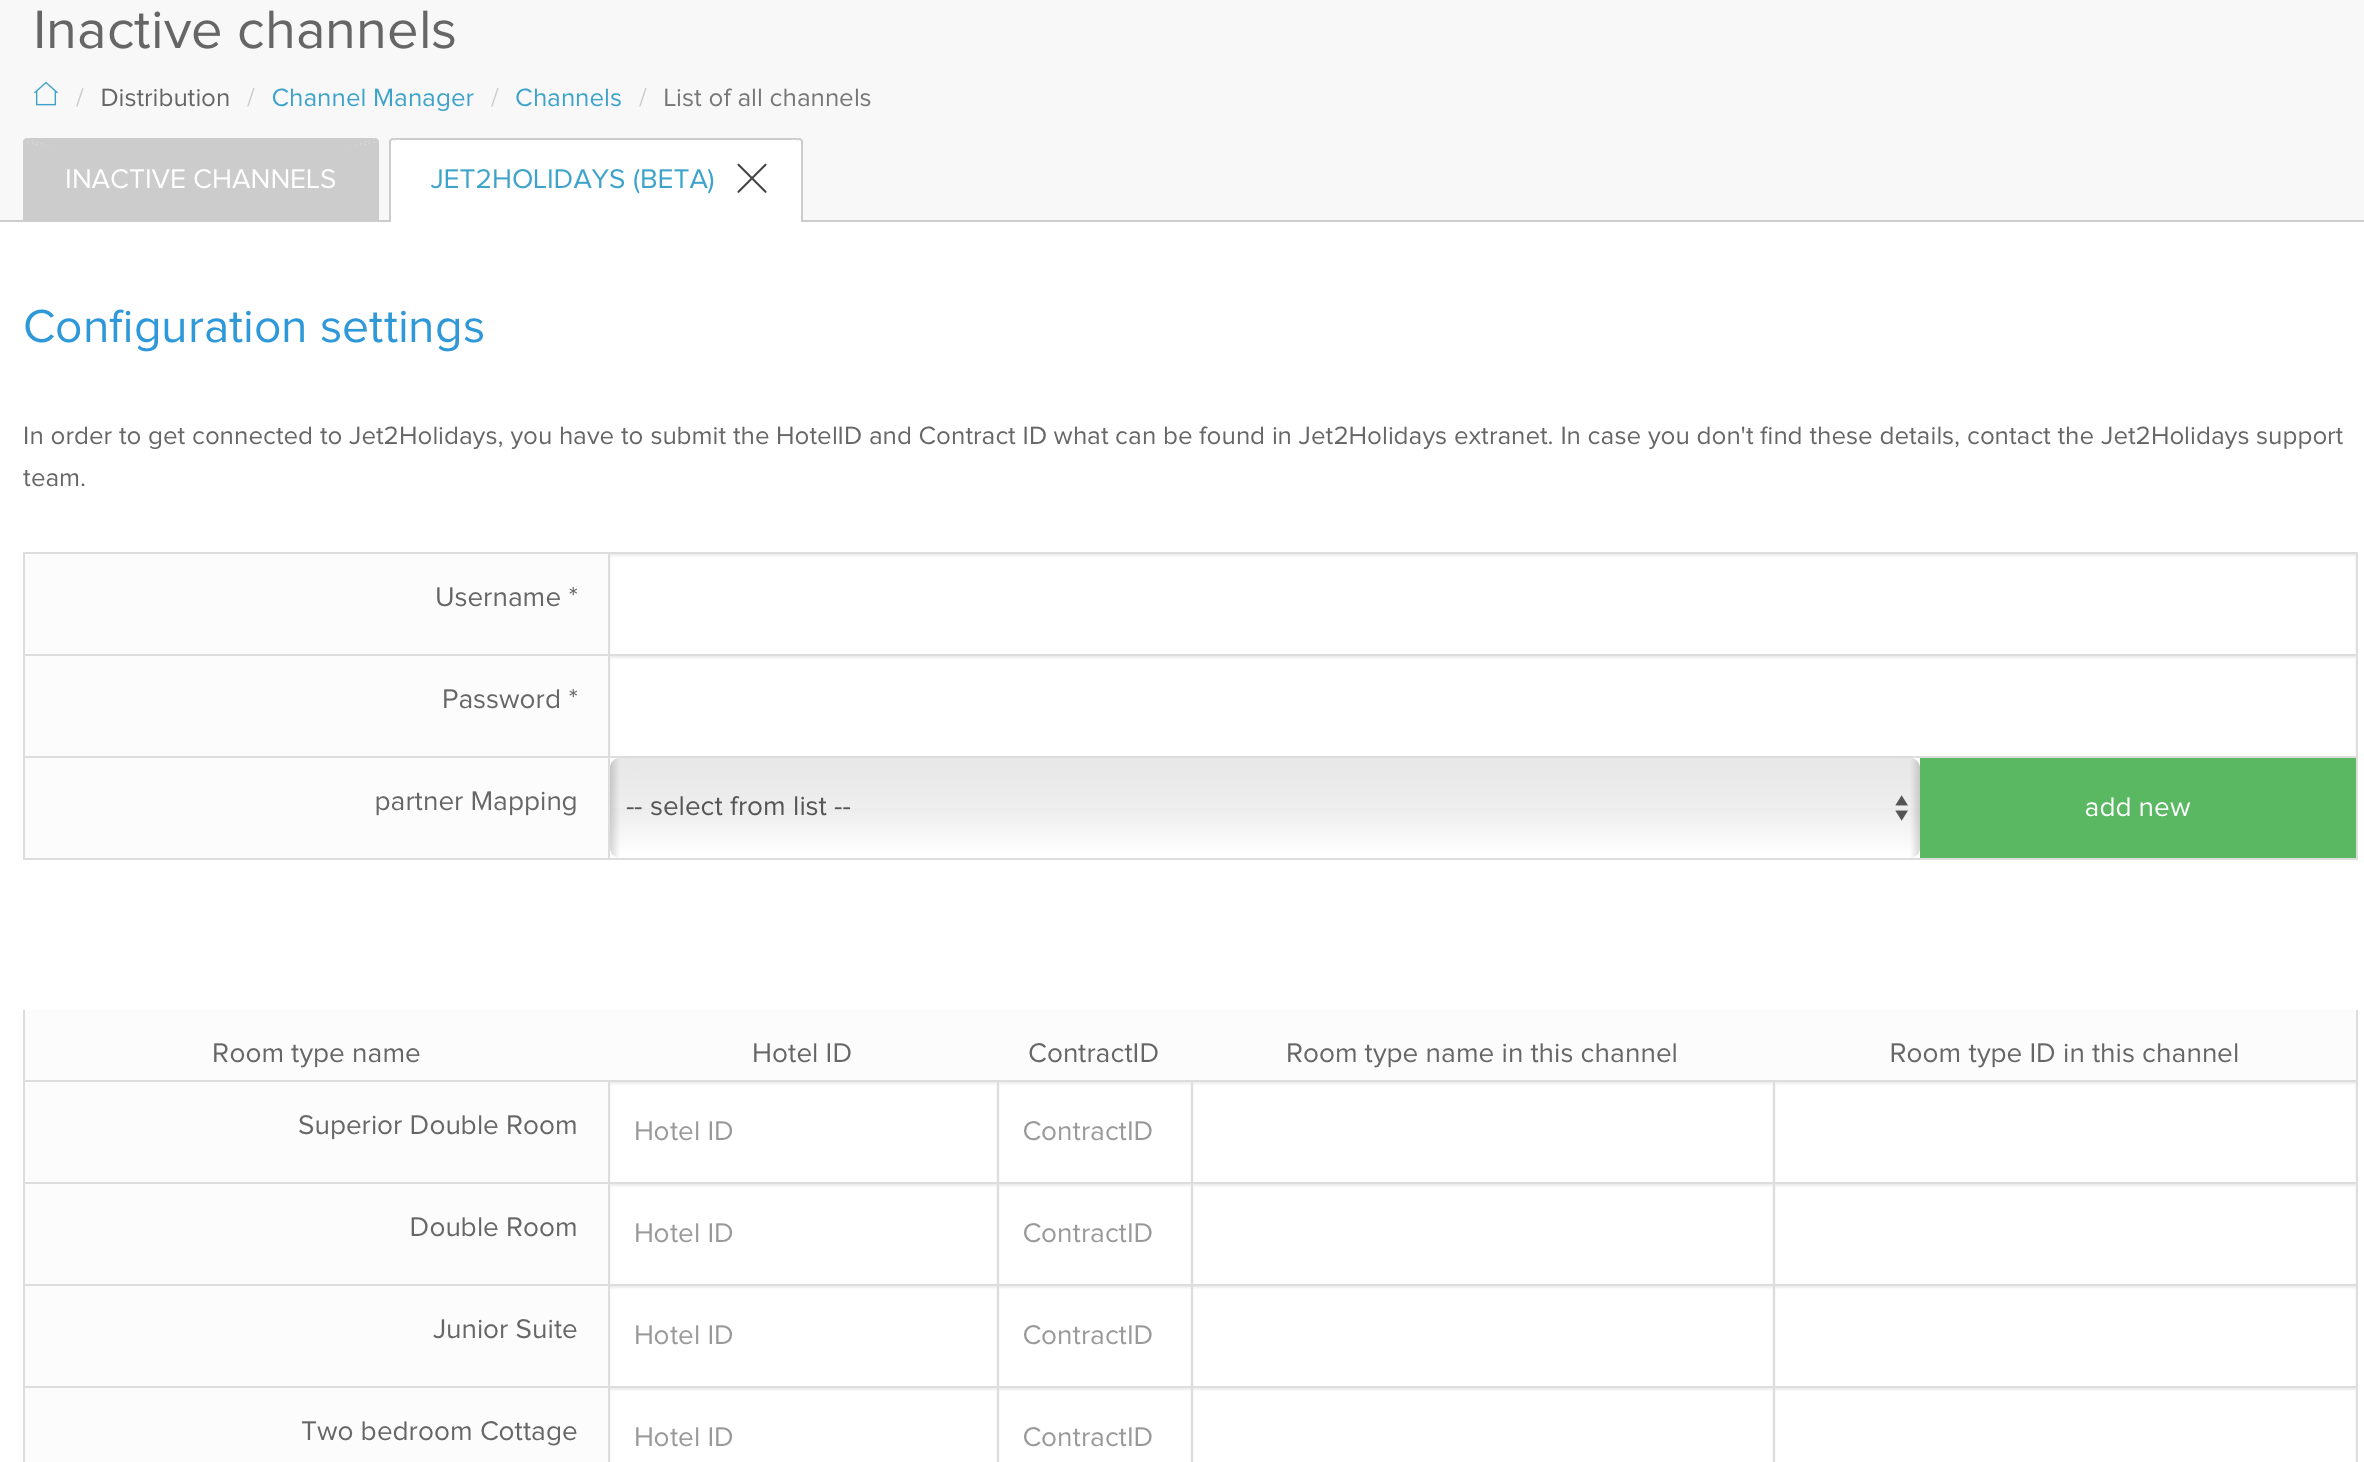
Task: Open the Channels breadcrumb link
Action: click(x=568, y=98)
